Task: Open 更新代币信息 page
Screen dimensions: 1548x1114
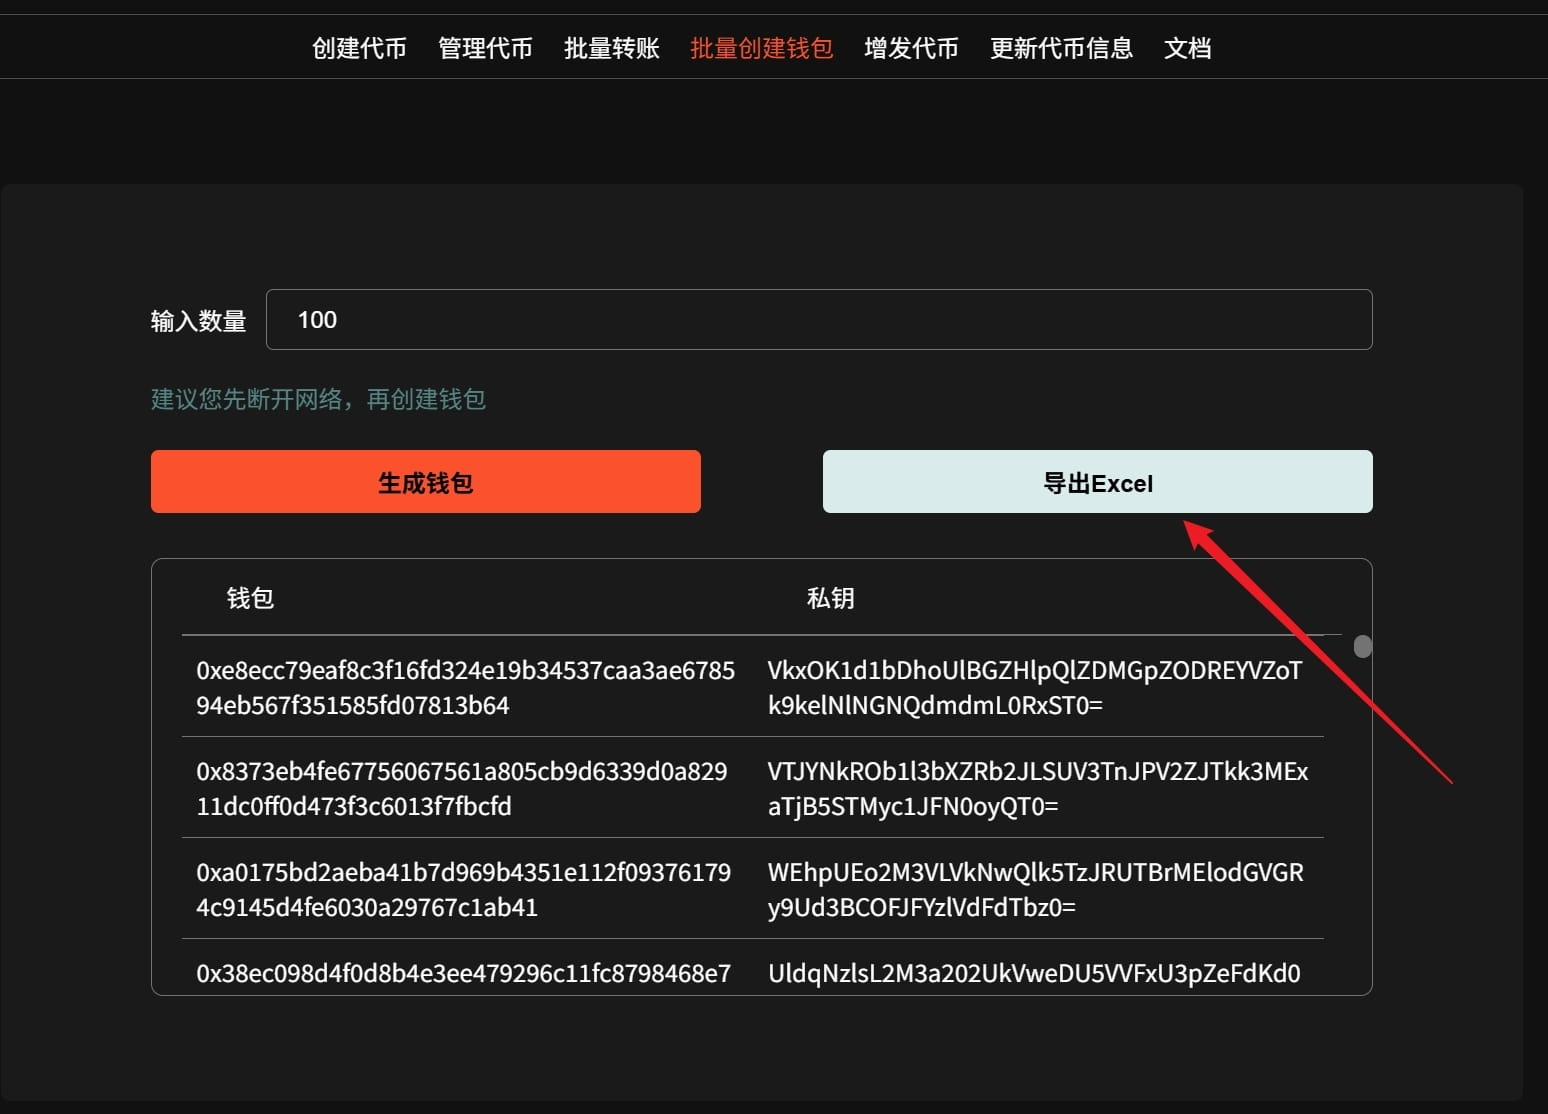Action: [1061, 48]
